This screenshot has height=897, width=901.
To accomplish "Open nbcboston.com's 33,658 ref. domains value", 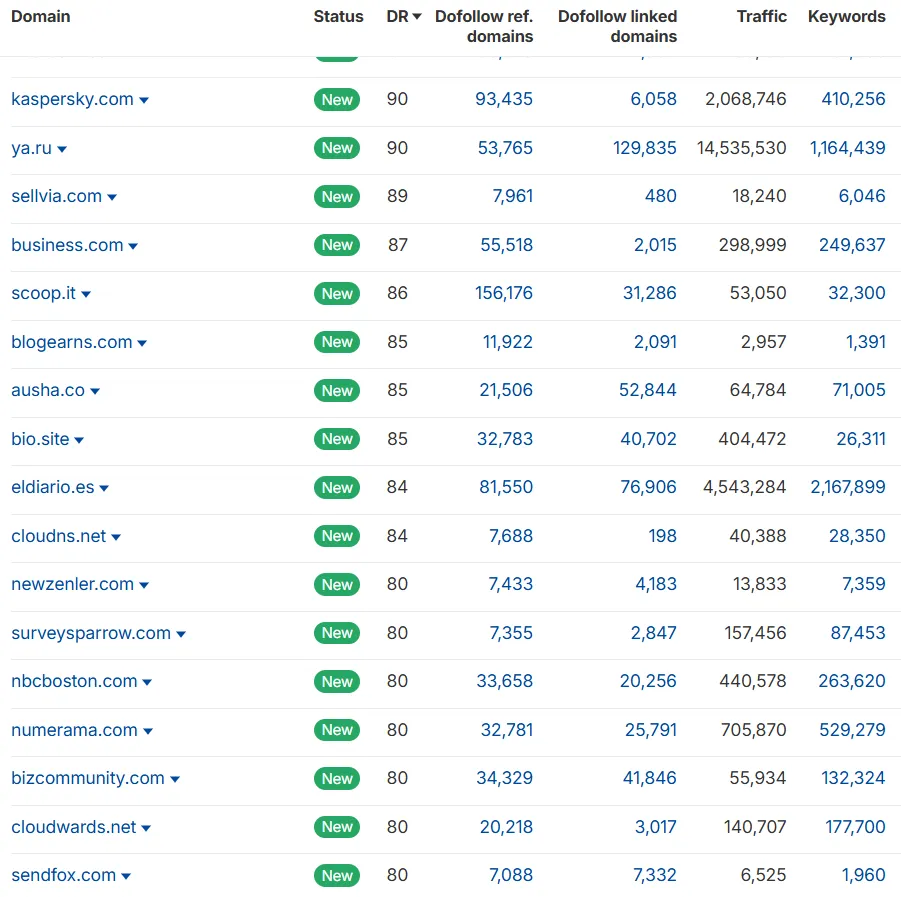I will click(x=505, y=682).
